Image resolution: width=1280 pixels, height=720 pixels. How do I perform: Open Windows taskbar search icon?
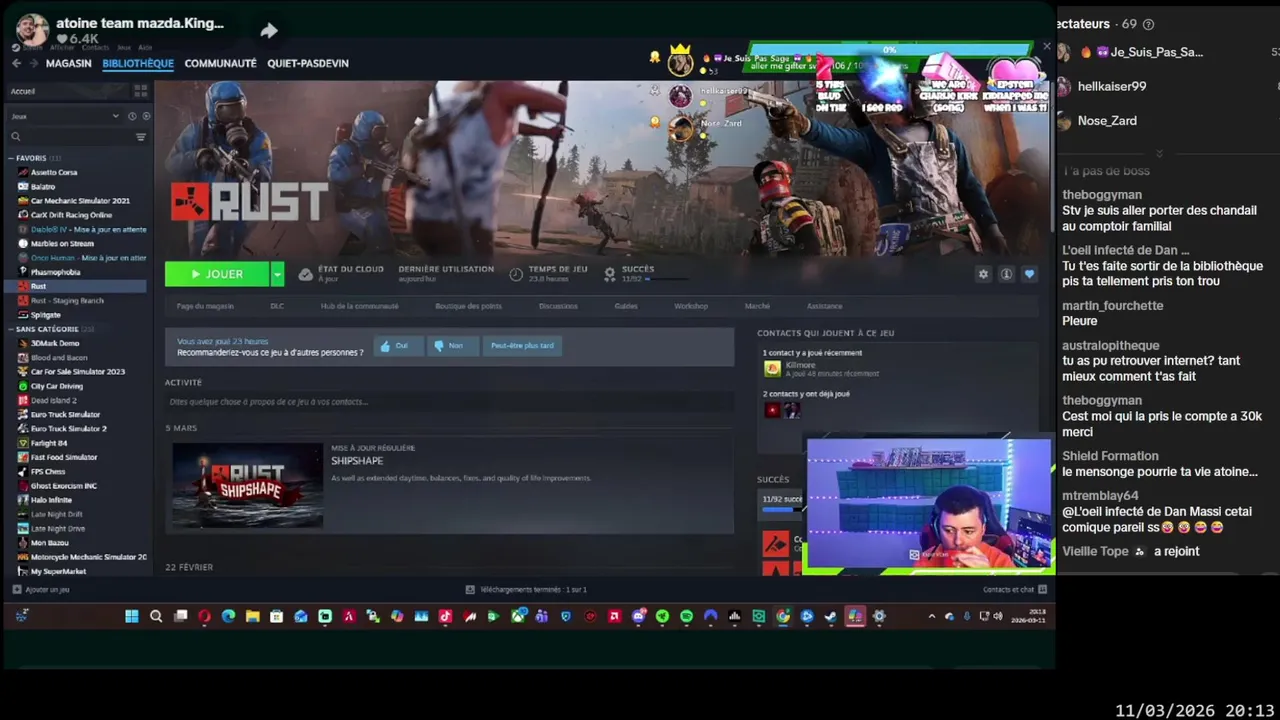(x=156, y=616)
